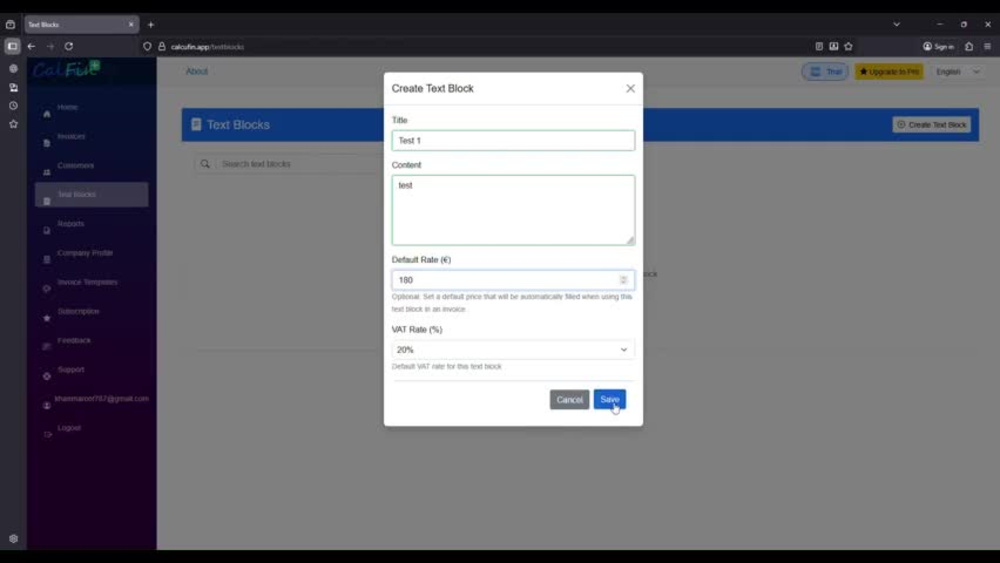Image resolution: width=1000 pixels, height=563 pixels.
Task: Click the site lock icon
Action: tap(162, 47)
